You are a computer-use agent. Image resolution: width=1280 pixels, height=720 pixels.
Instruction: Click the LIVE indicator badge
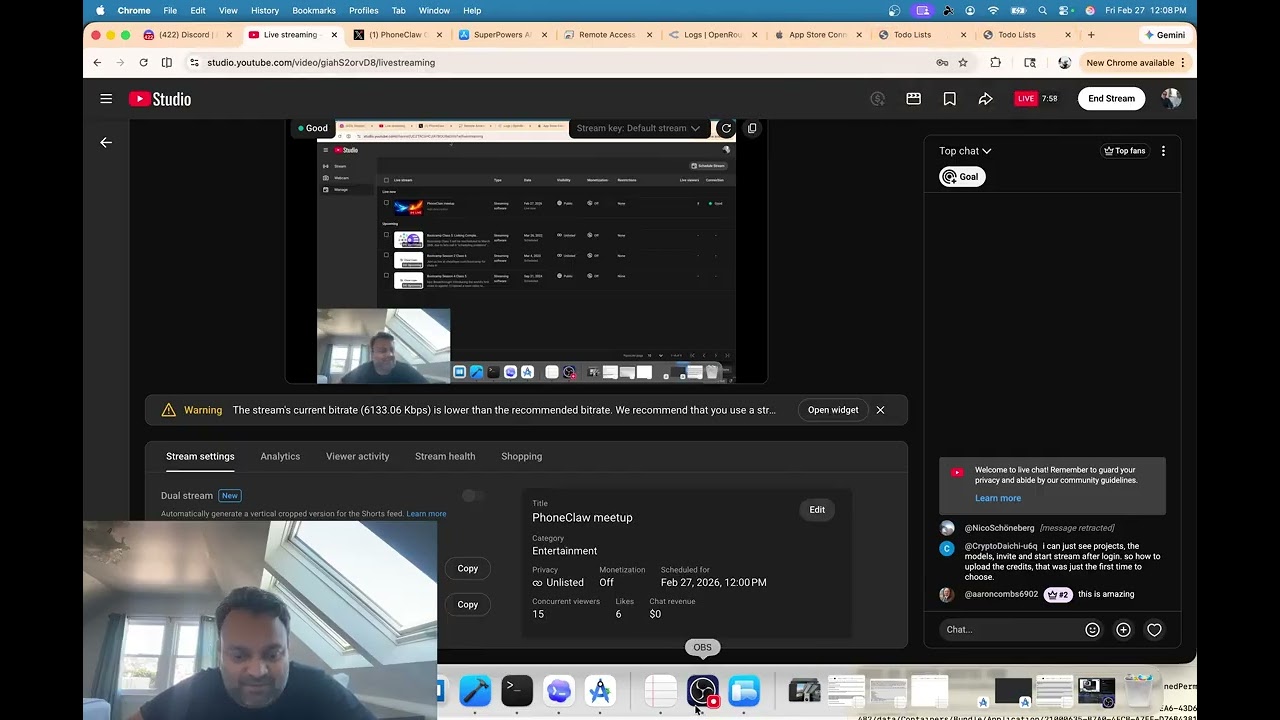[1026, 98]
